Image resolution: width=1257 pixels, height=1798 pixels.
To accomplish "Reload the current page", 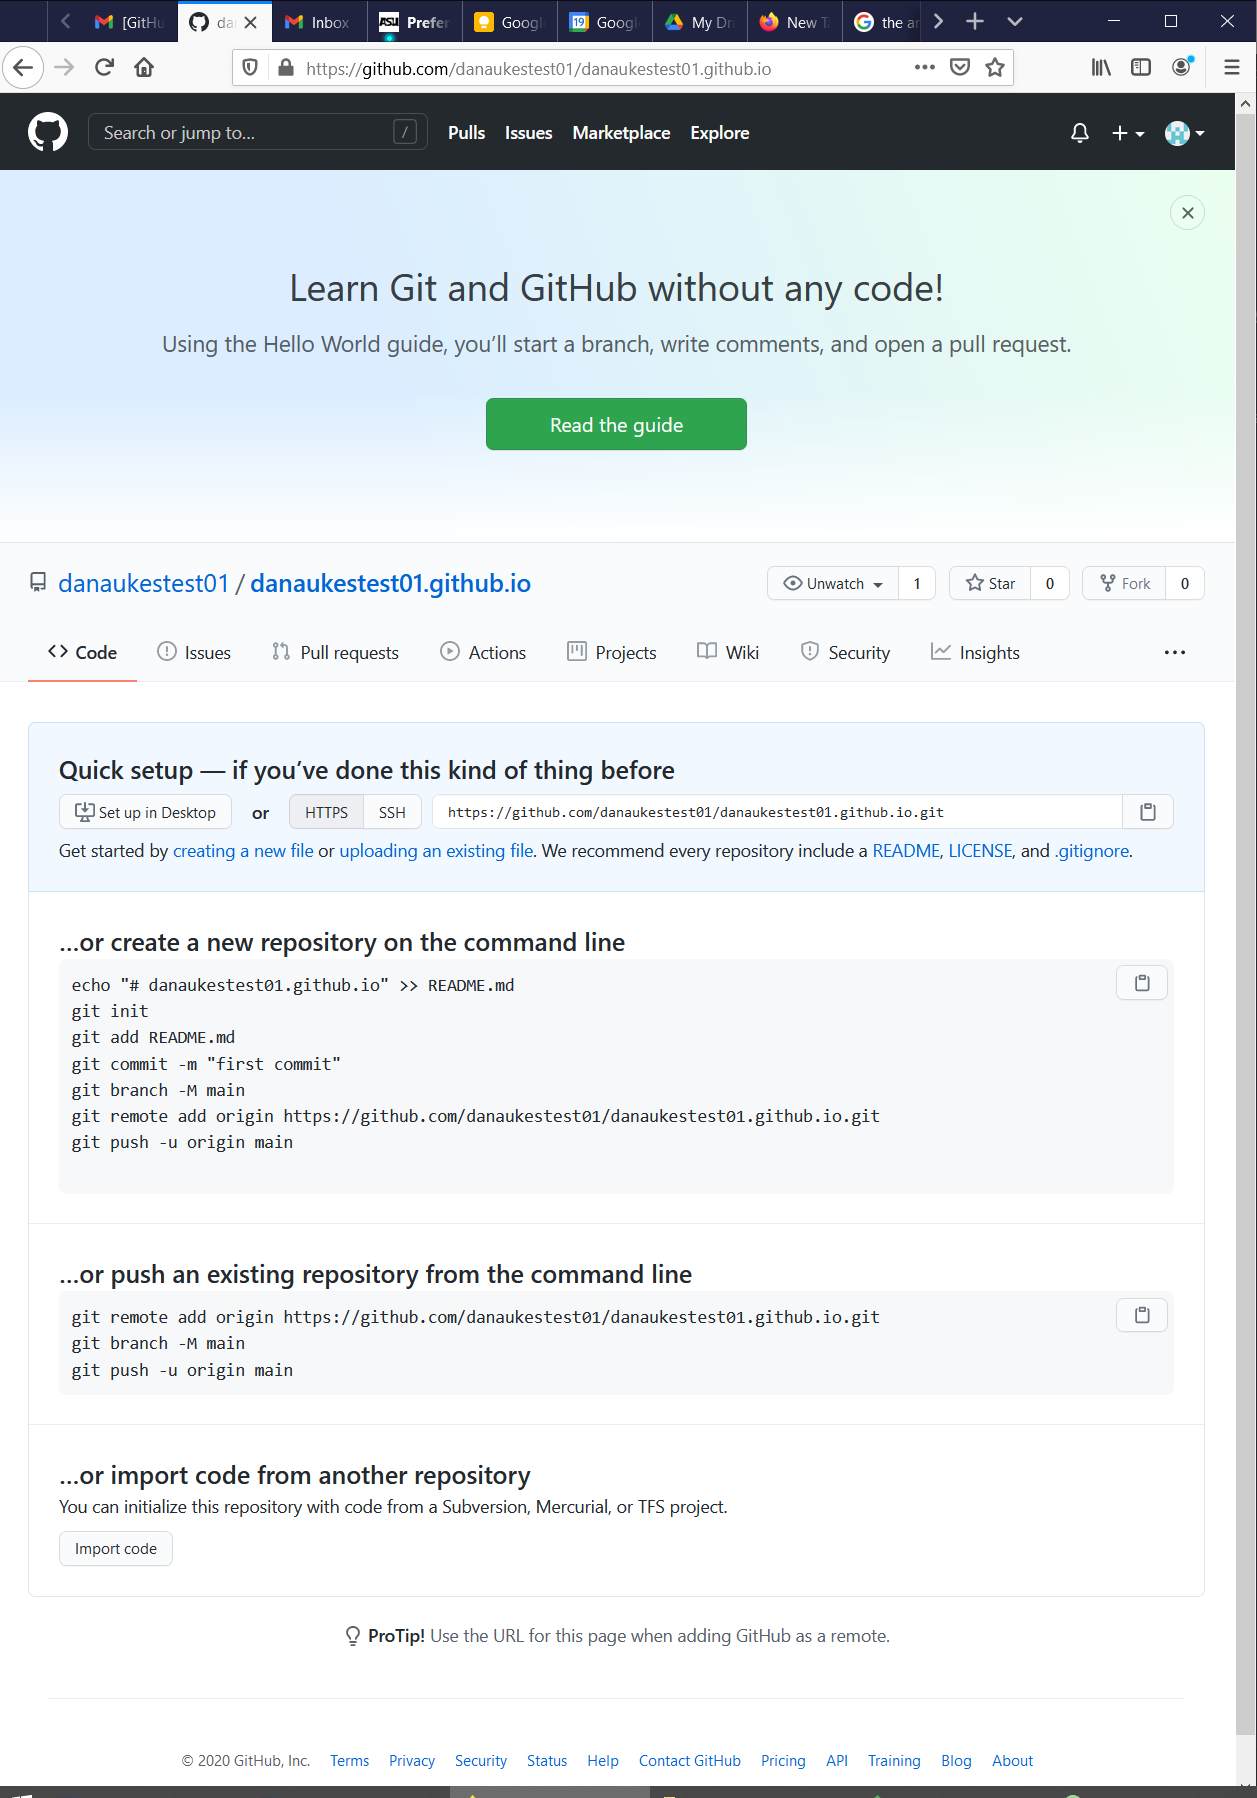I will coord(104,68).
